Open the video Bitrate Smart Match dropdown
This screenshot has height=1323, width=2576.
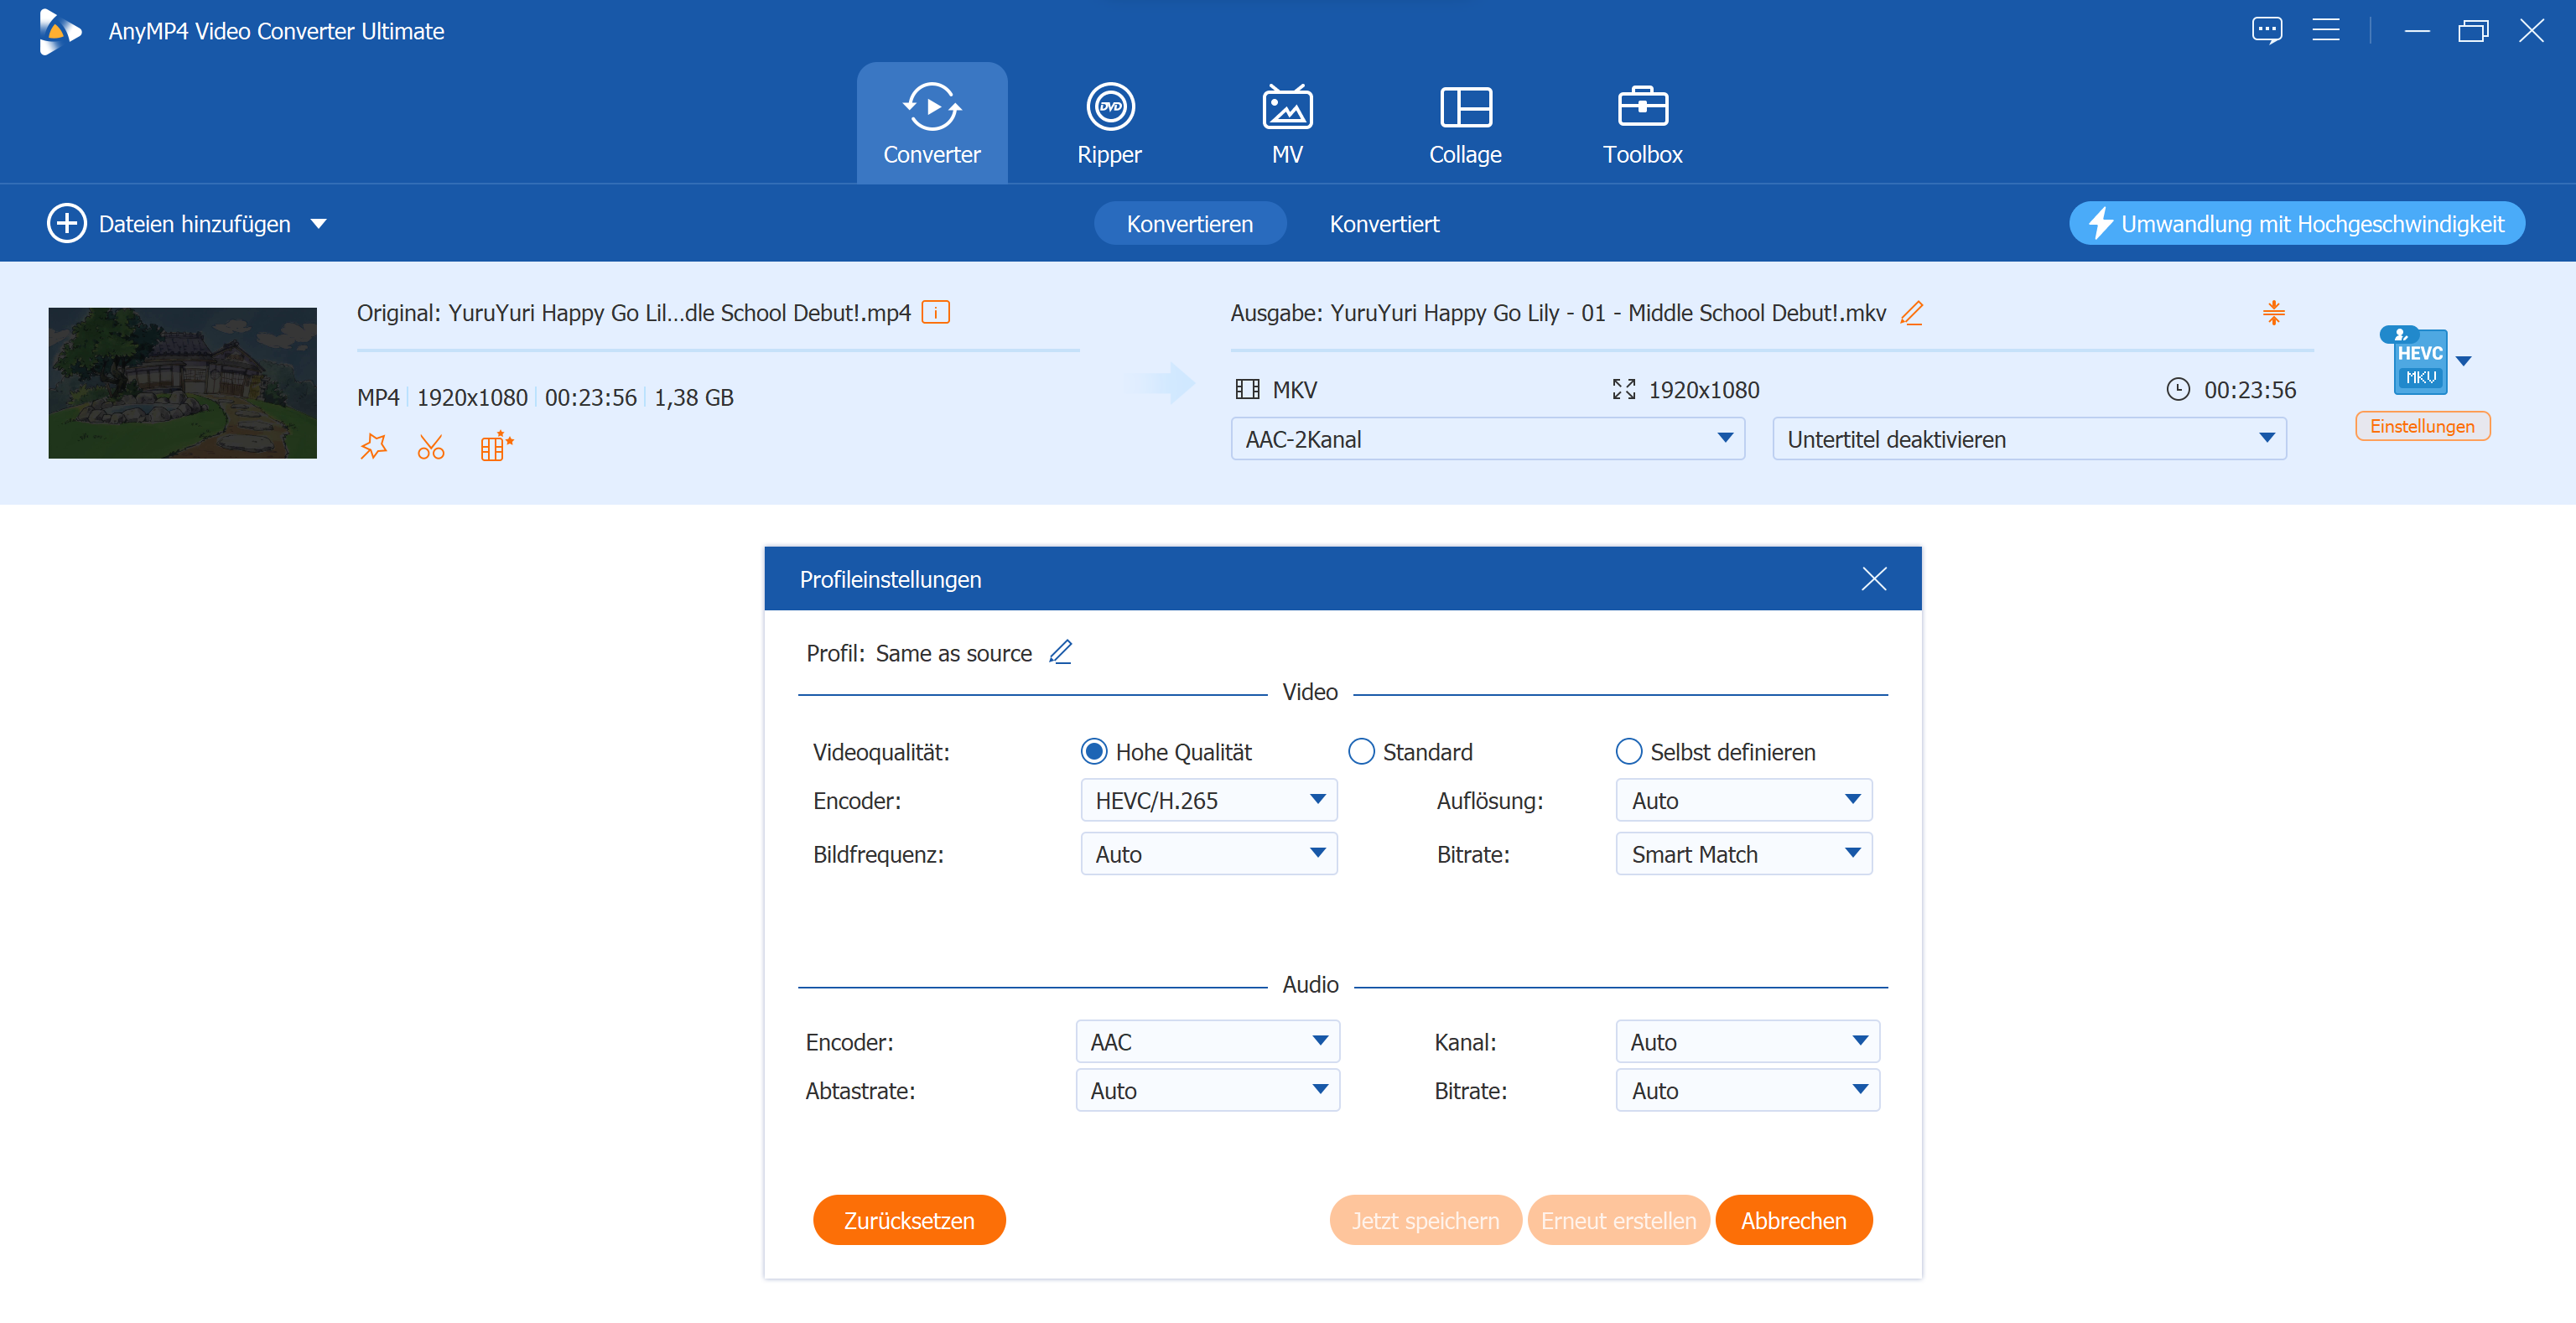(1743, 854)
